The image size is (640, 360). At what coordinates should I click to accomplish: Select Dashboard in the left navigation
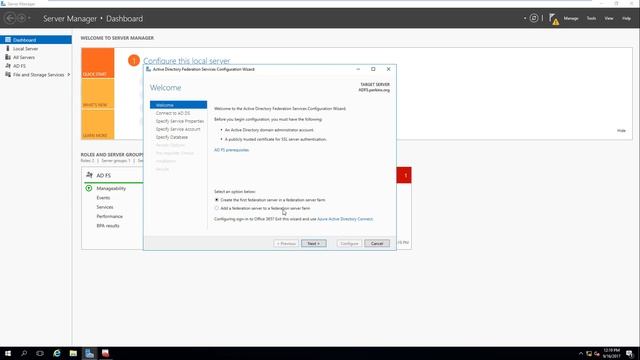(x=36, y=40)
